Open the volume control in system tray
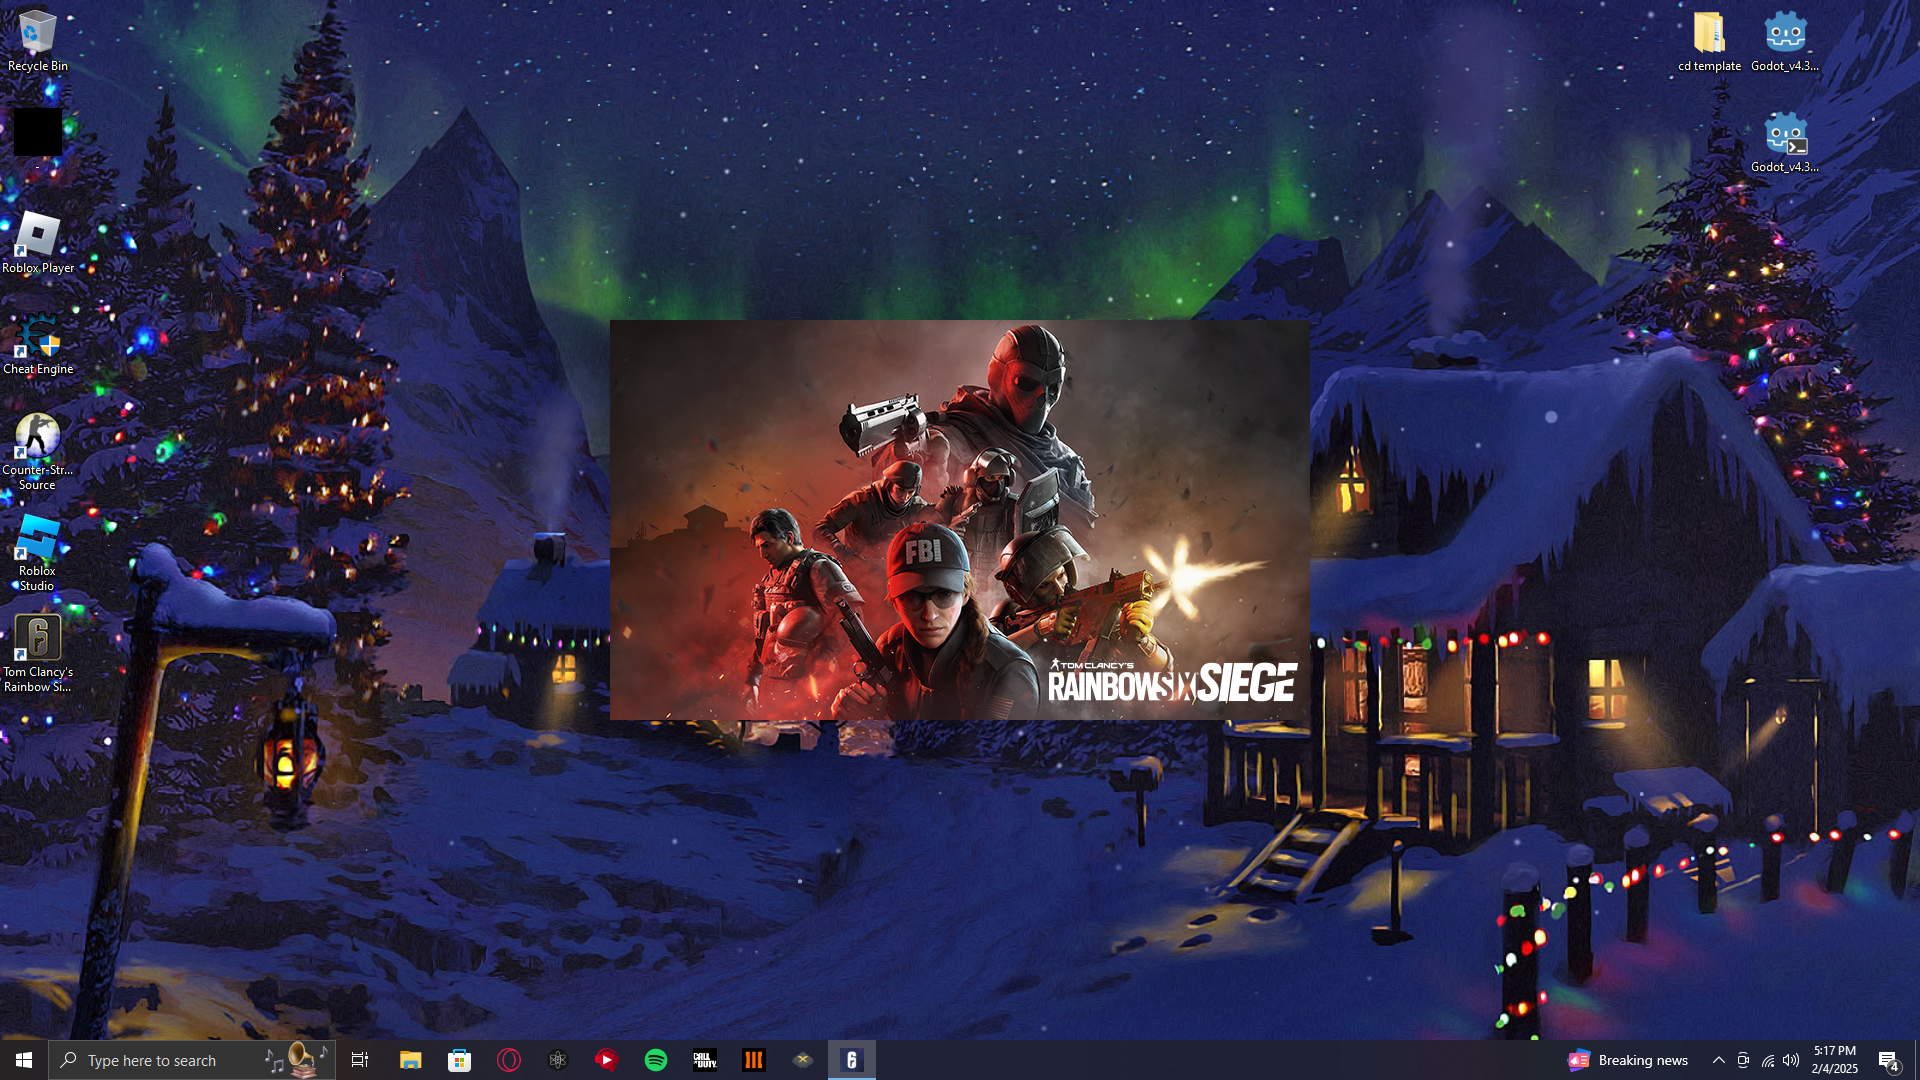 (x=1791, y=1060)
